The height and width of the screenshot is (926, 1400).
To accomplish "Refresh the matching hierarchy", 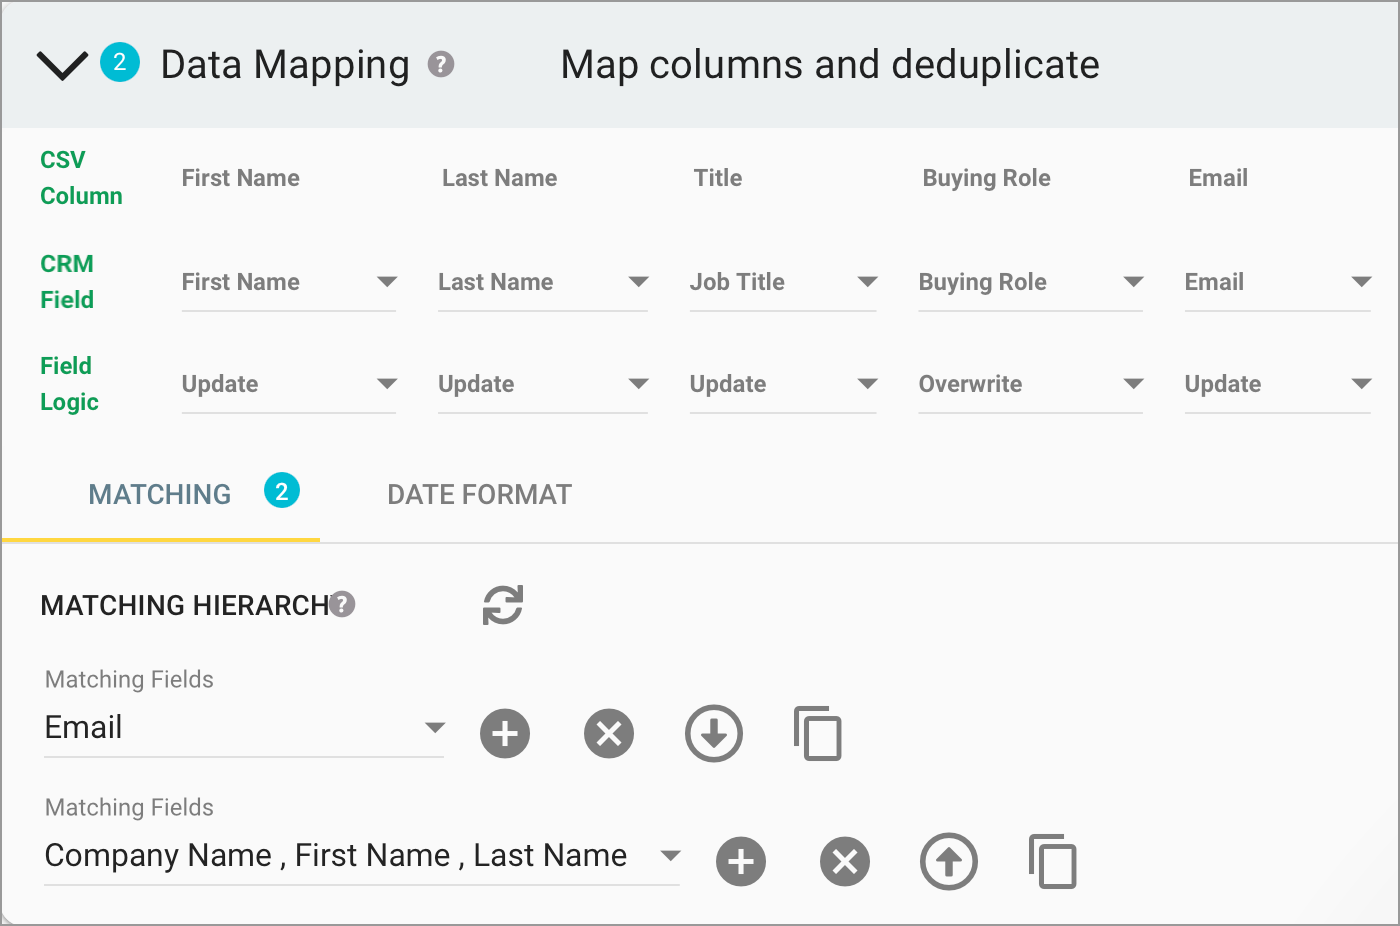I will [503, 605].
